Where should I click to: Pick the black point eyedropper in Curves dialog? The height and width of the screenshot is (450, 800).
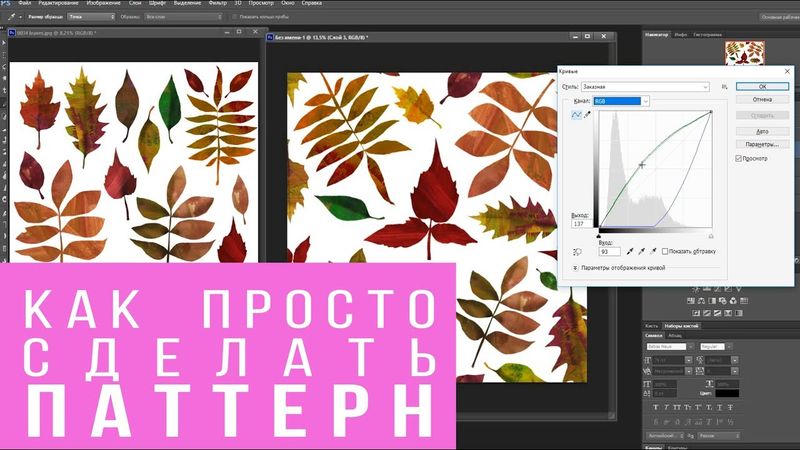point(630,251)
